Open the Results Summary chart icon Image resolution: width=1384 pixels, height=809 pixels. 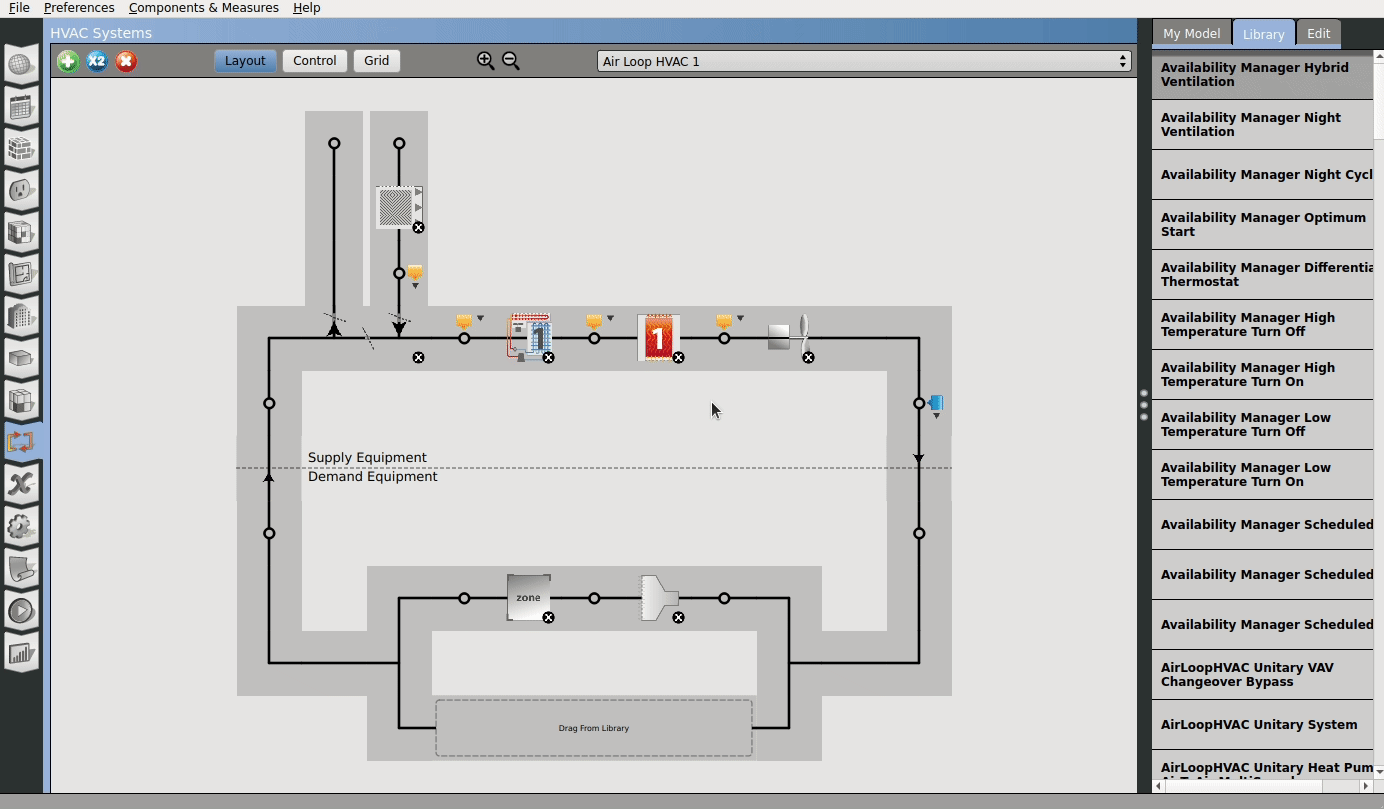(x=21, y=651)
